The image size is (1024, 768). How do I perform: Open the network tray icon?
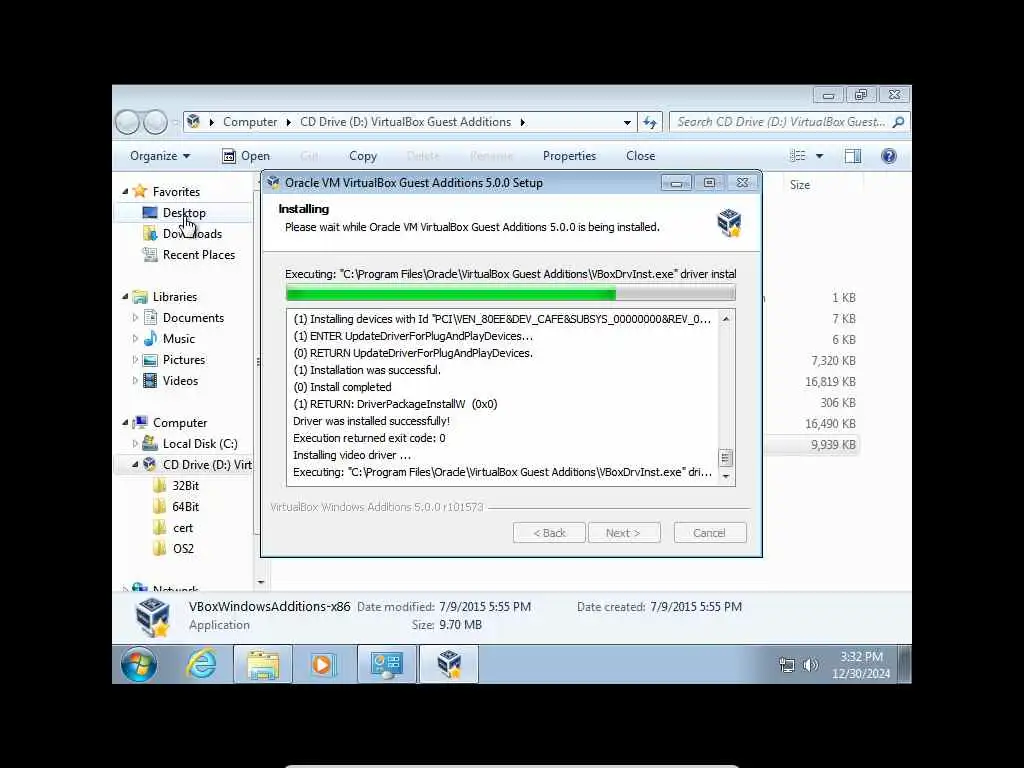(786, 665)
